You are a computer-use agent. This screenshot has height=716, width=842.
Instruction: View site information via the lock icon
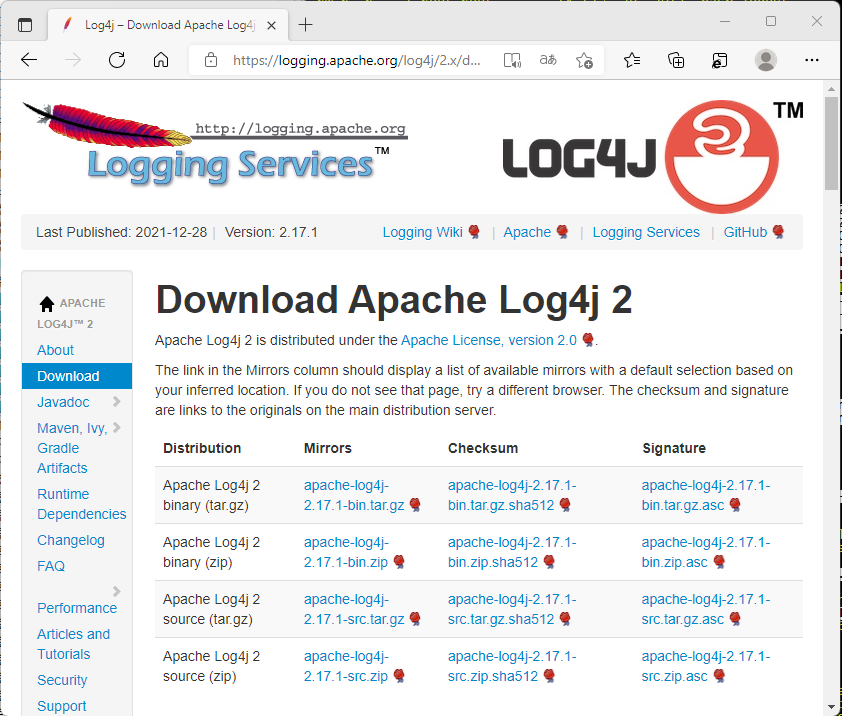tap(211, 60)
